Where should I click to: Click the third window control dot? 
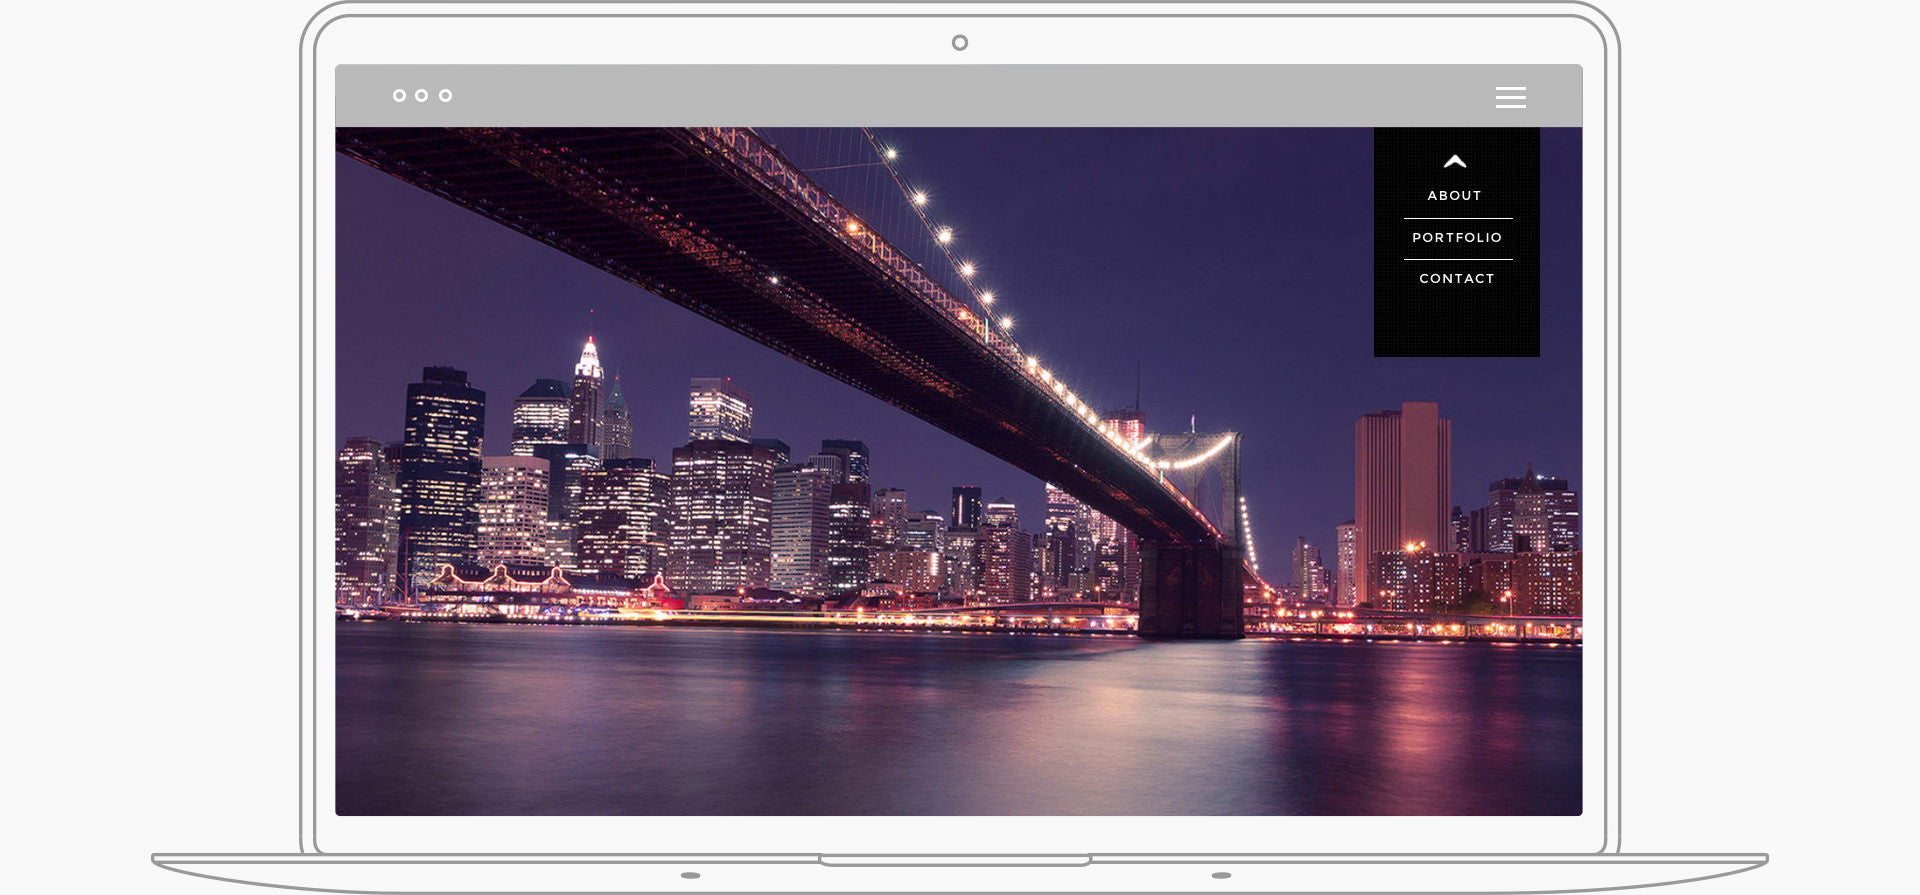tap(446, 96)
